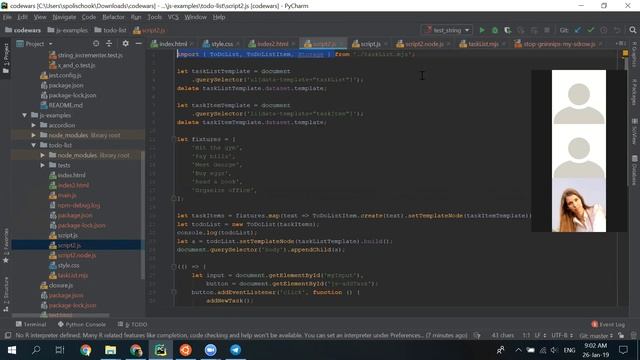Screen dimensions: 640x360
Task: Click the grey Stop square icon
Action: (547, 30)
